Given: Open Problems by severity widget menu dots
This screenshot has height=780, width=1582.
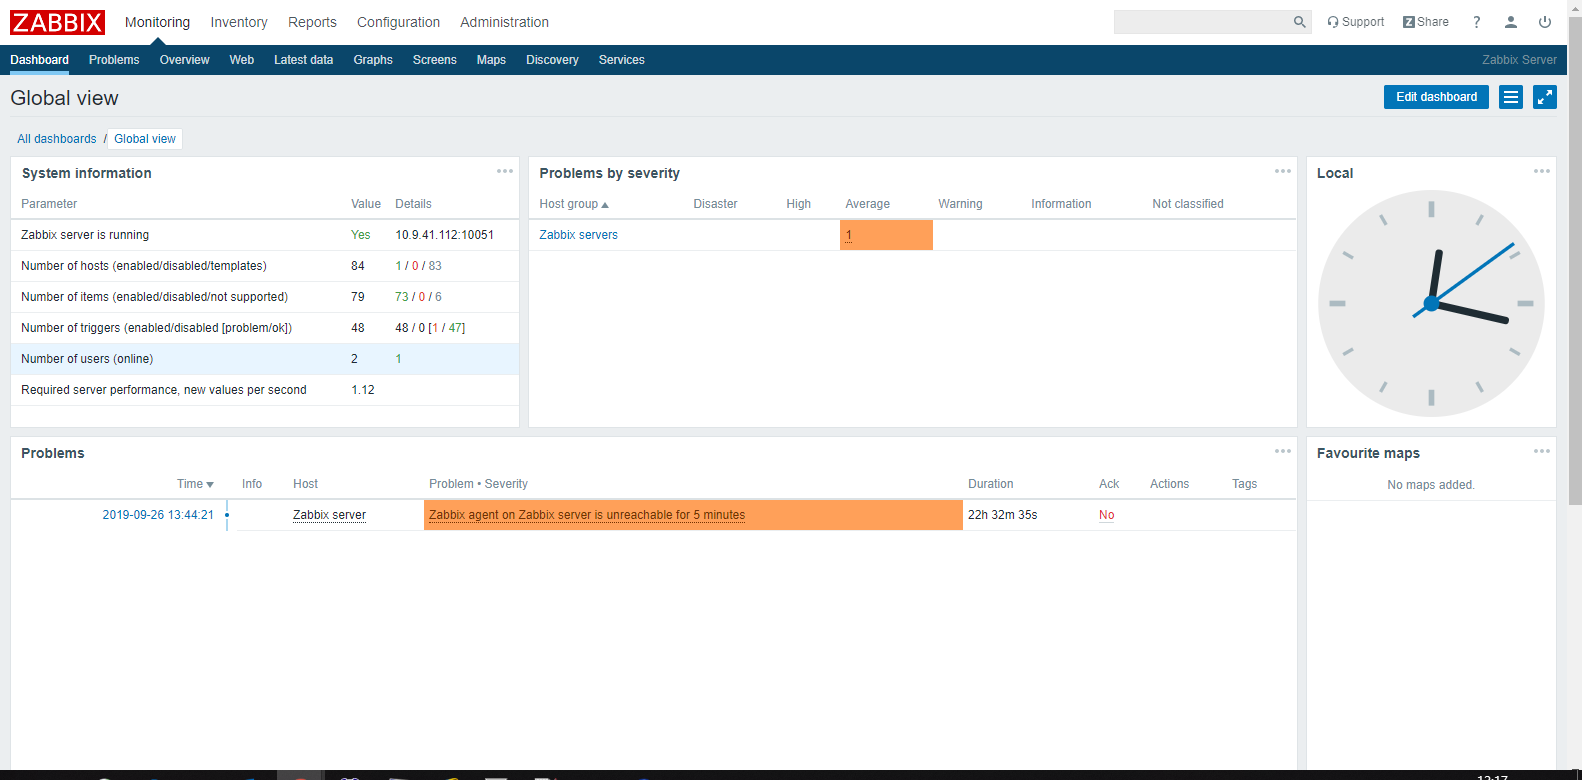Looking at the screenshot, I should (1283, 171).
